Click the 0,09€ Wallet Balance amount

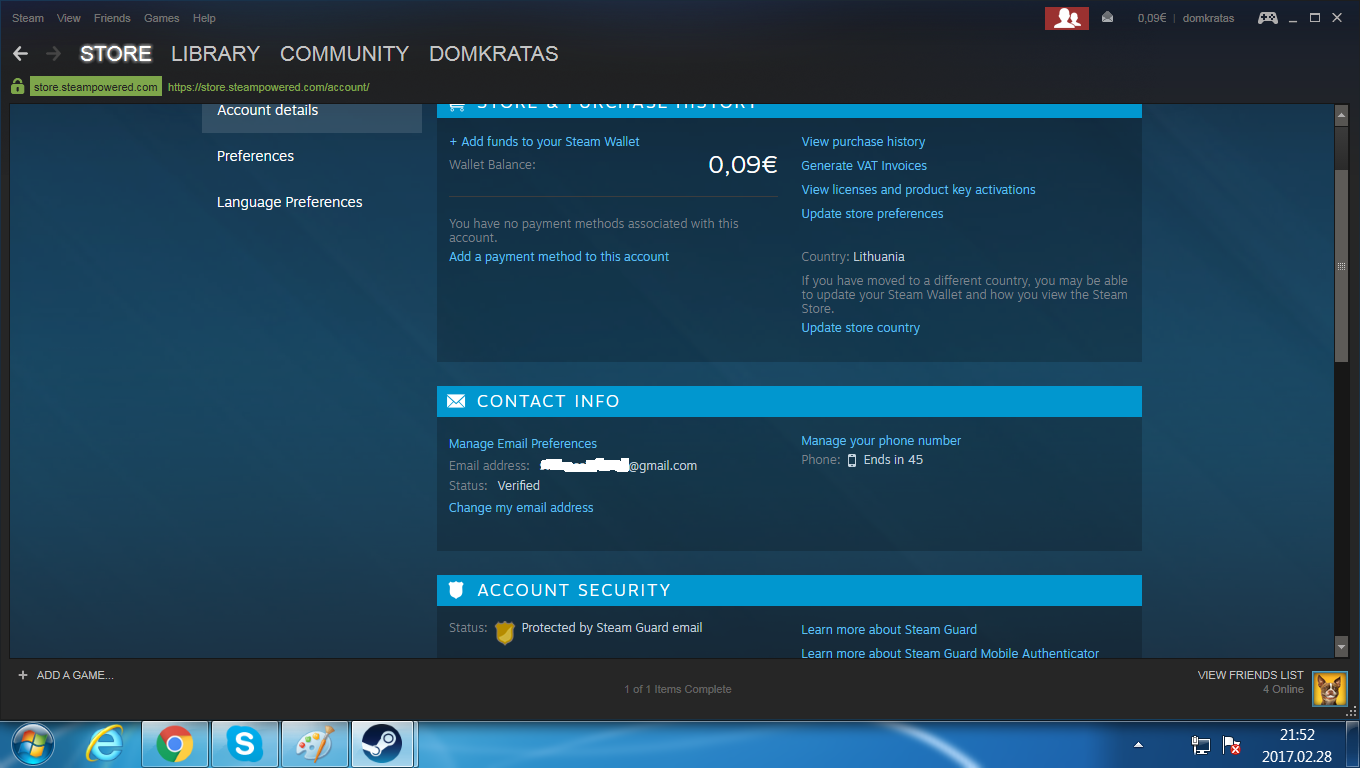[743, 165]
